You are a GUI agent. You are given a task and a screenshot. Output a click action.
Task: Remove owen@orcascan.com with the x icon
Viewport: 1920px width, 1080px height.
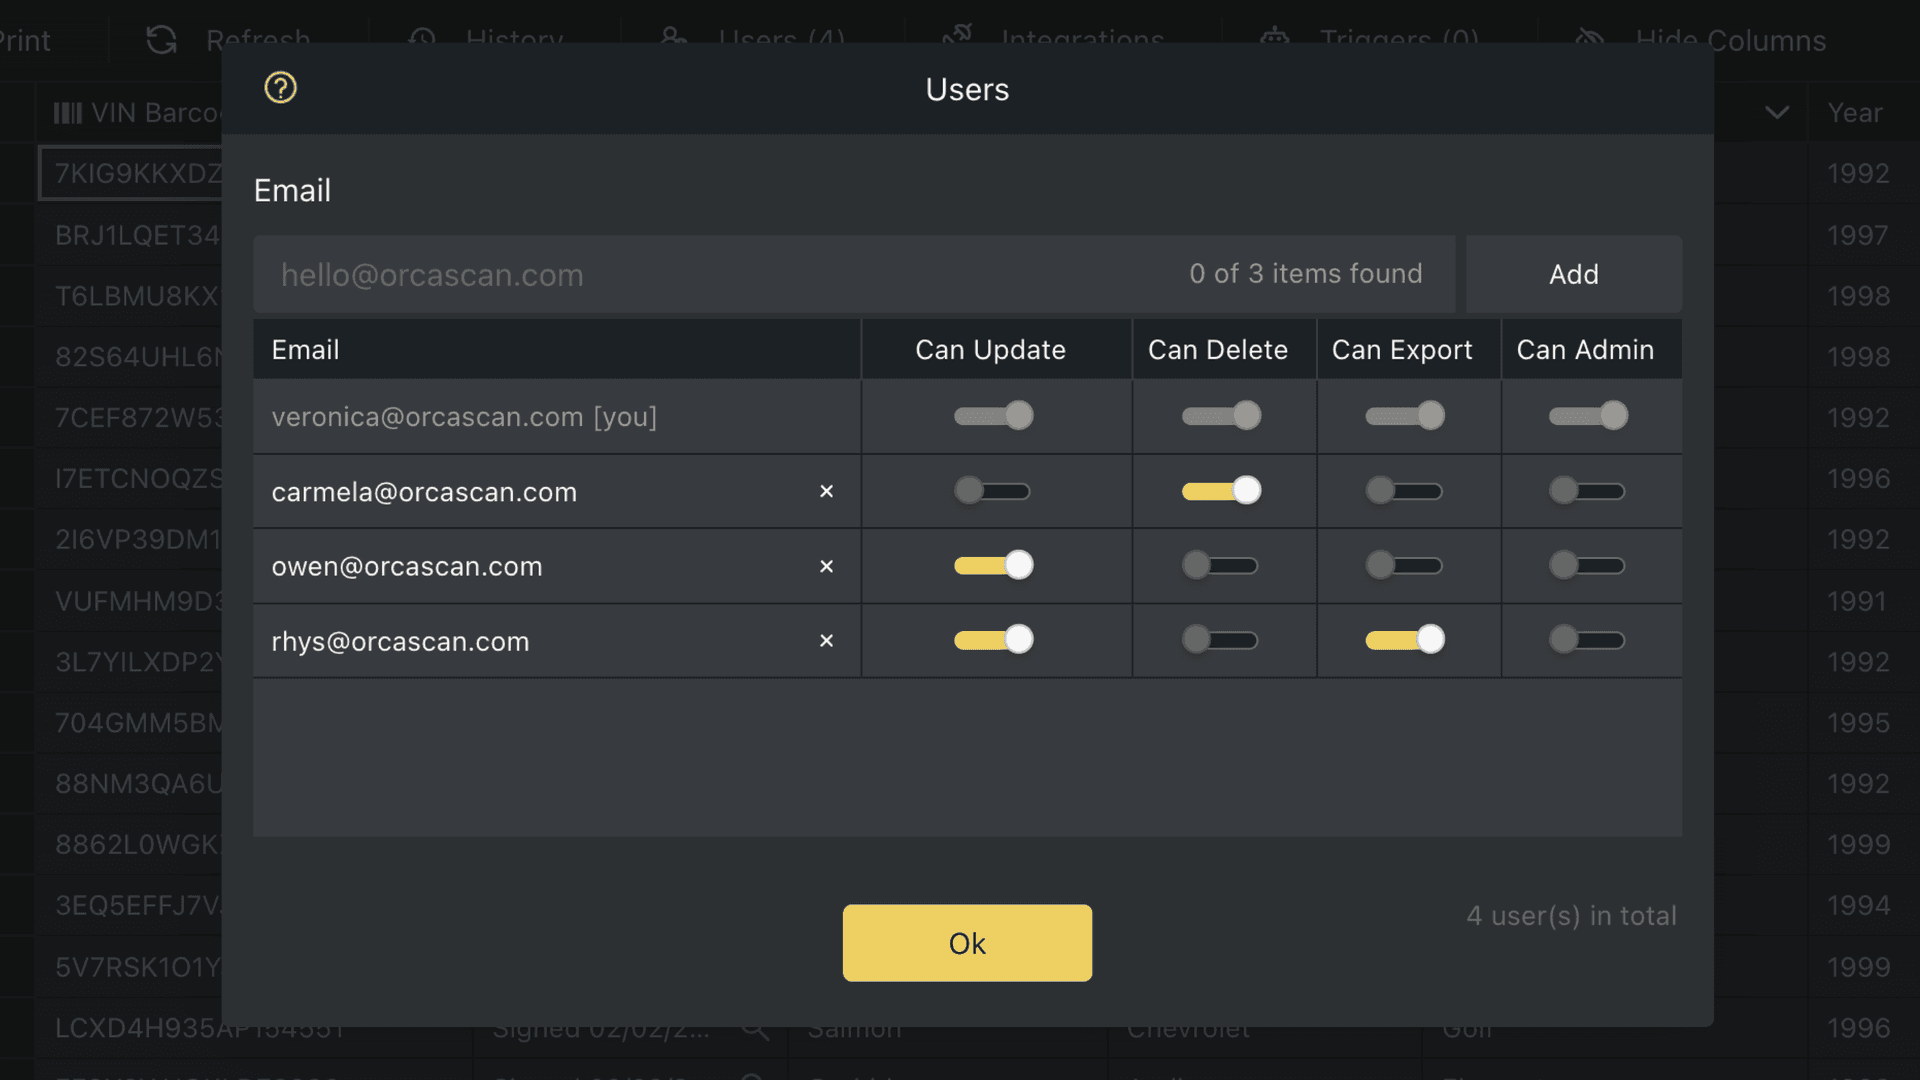coord(827,566)
